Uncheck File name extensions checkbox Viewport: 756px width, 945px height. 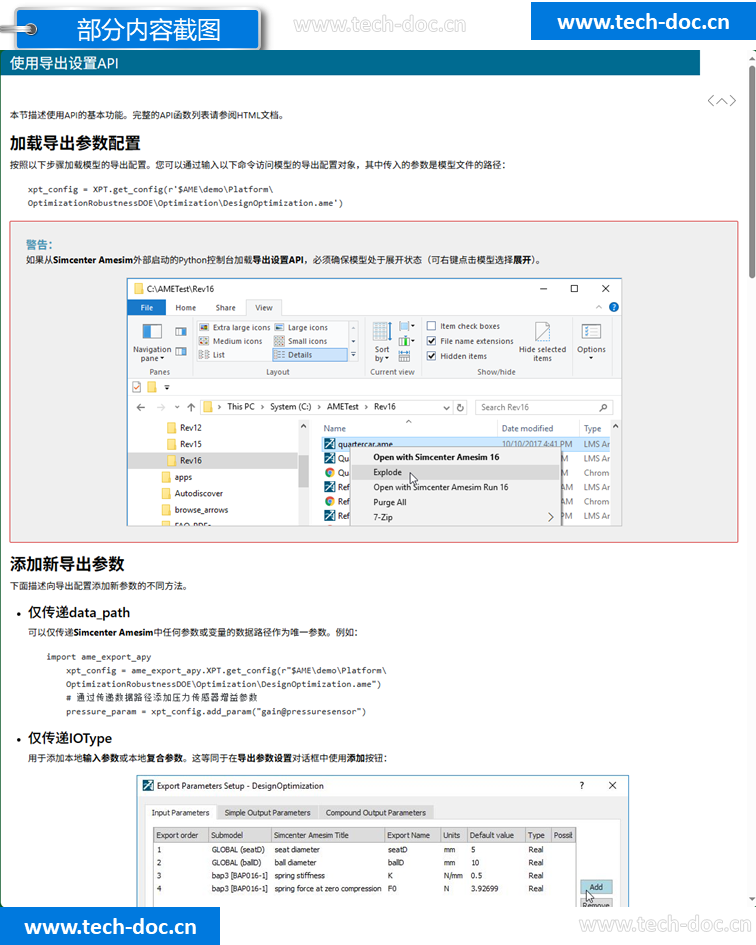(431, 341)
